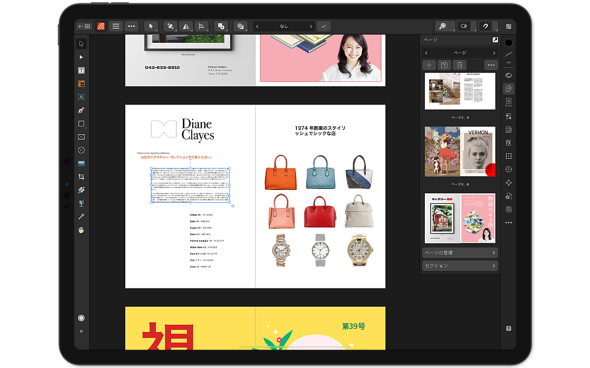Select the Node tool arrow
Viewport: 590px width, 368px height.
click(81, 57)
